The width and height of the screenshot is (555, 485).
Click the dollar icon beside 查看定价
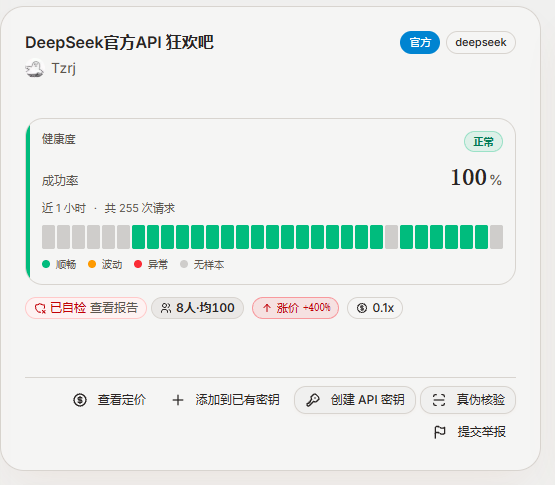tap(80, 400)
